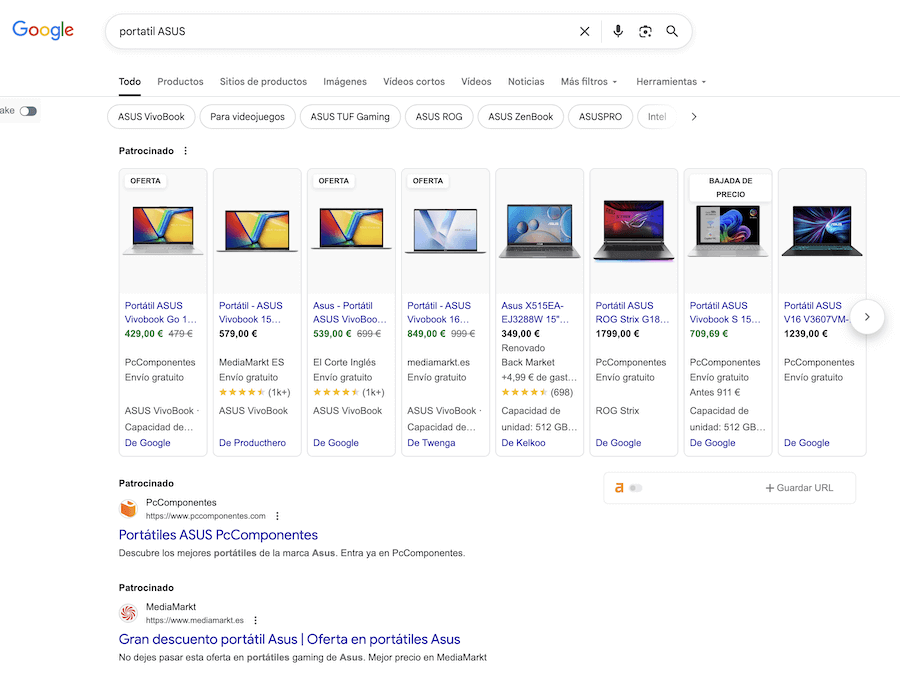900x678 pixels.
Task: Open the Google logo homepage
Action: [x=43, y=30]
